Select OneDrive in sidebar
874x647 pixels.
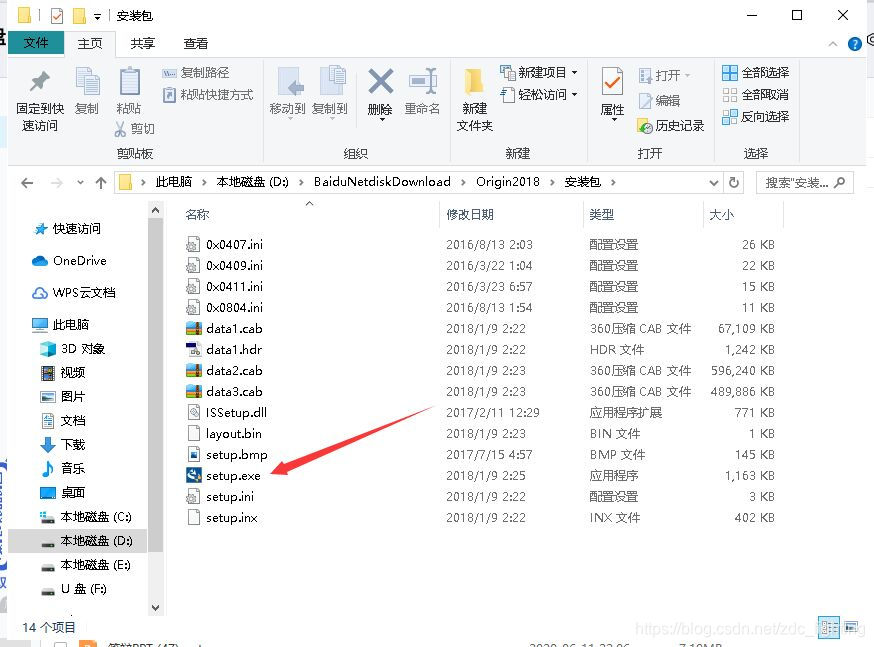tap(69, 260)
